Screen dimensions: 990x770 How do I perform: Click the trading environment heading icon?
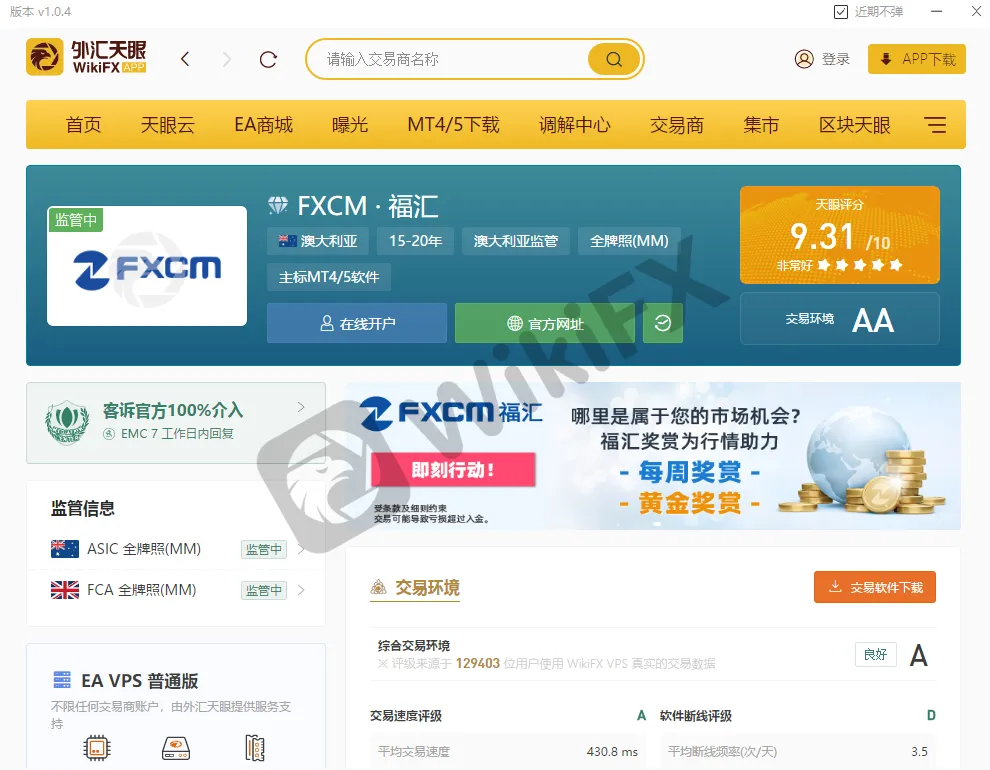click(378, 588)
